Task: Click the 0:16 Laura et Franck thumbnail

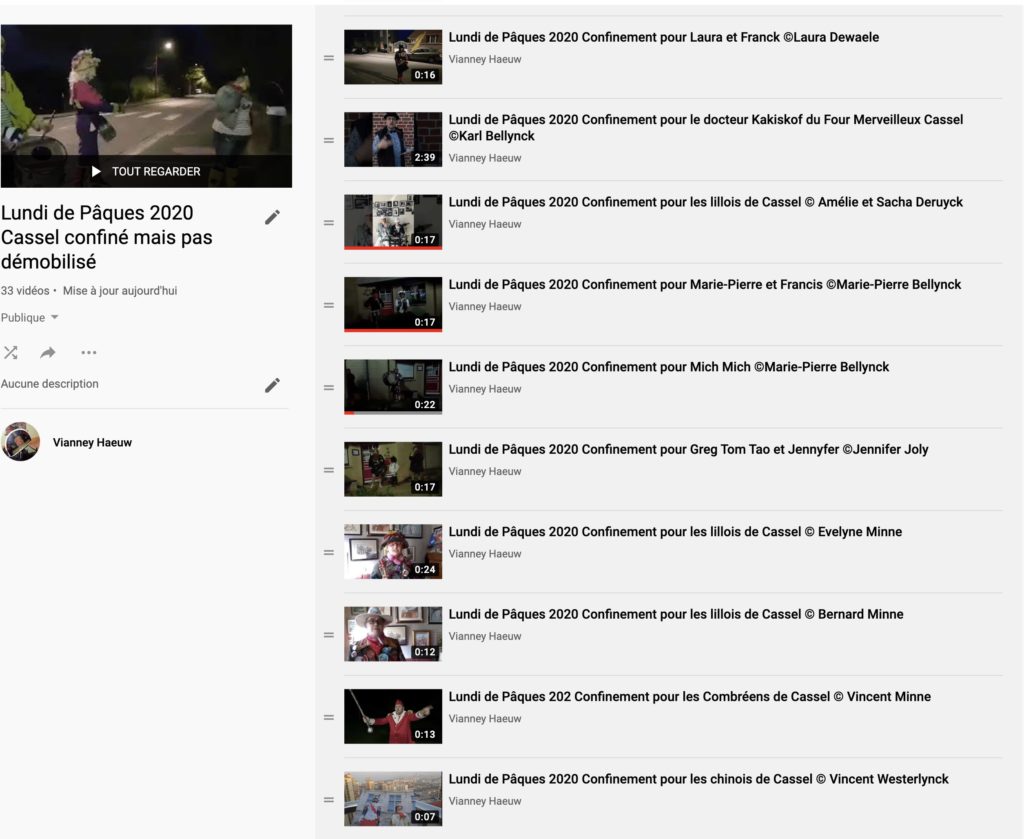Action: [x=393, y=57]
